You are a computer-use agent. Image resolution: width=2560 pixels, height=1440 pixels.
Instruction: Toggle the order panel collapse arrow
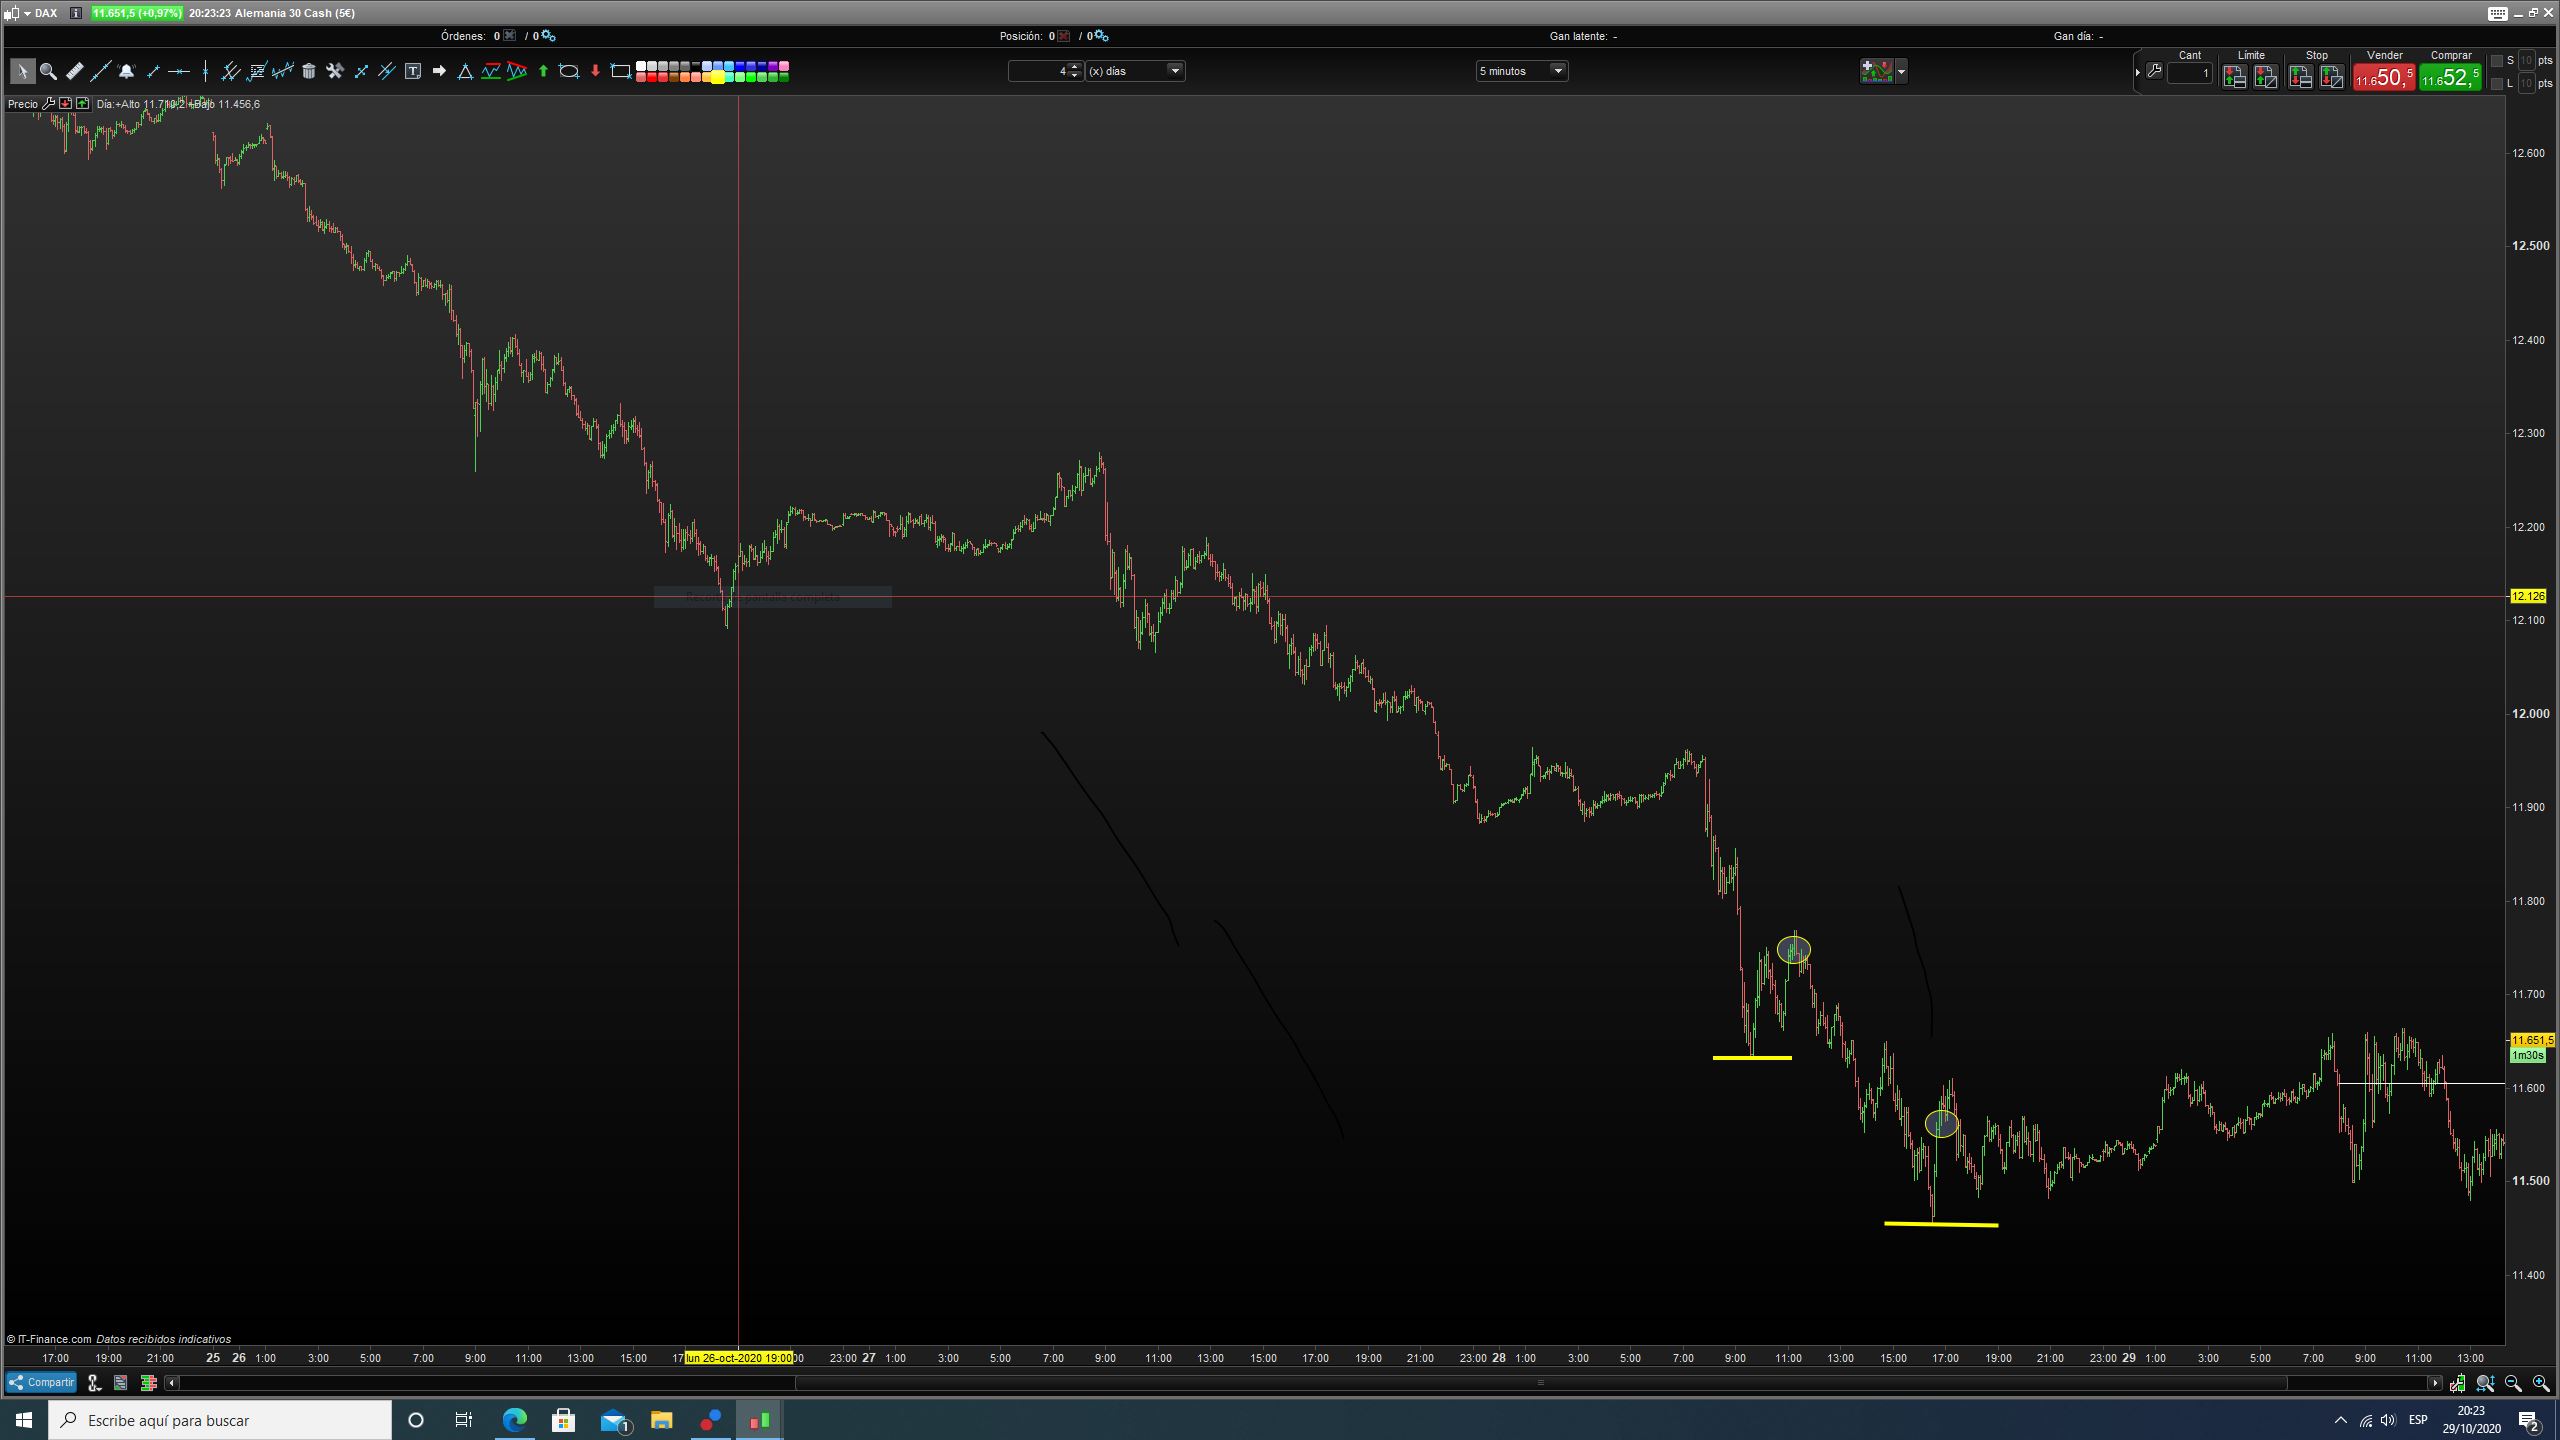pyautogui.click(x=2137, y=72)
